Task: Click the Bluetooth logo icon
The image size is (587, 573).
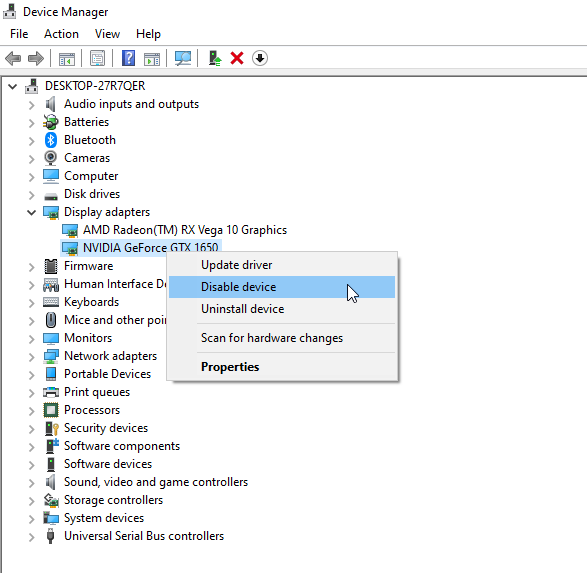Action: pos(51,140)
